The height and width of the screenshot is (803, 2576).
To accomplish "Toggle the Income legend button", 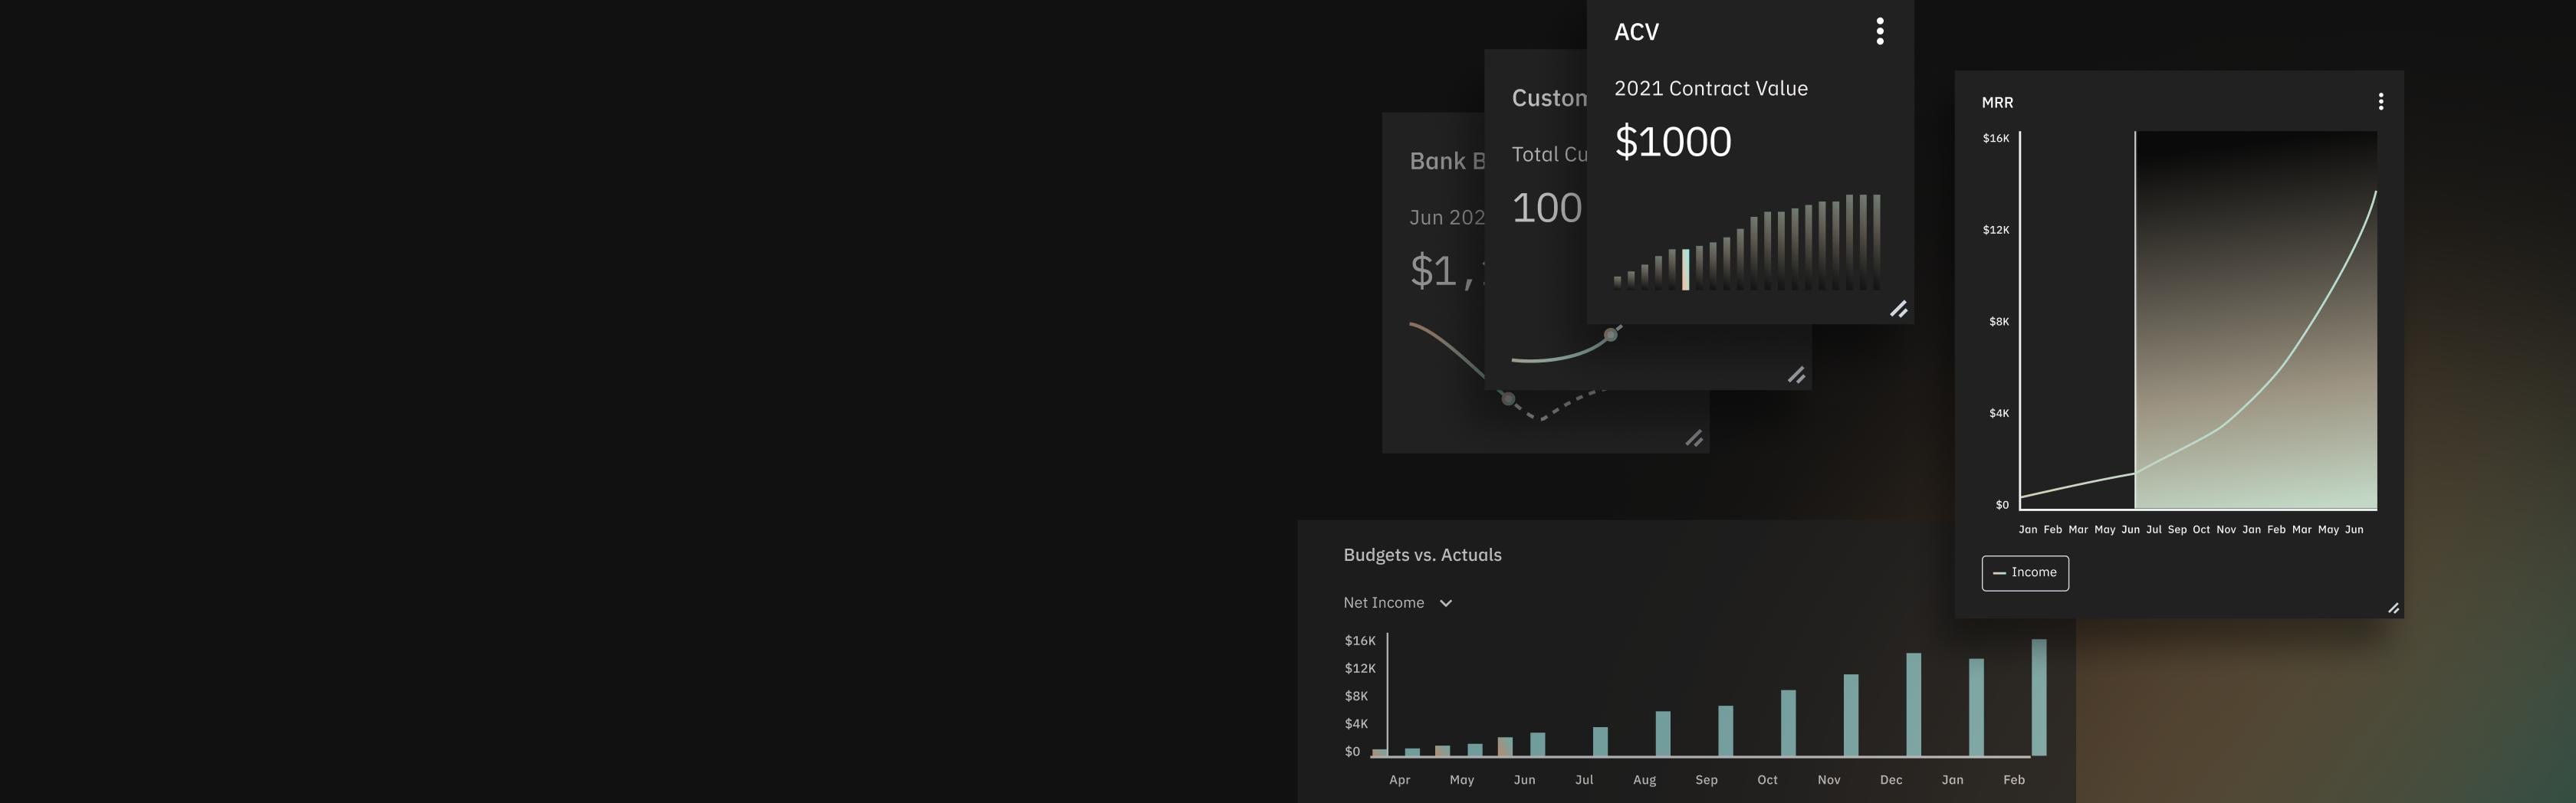I will point(2025,573).
